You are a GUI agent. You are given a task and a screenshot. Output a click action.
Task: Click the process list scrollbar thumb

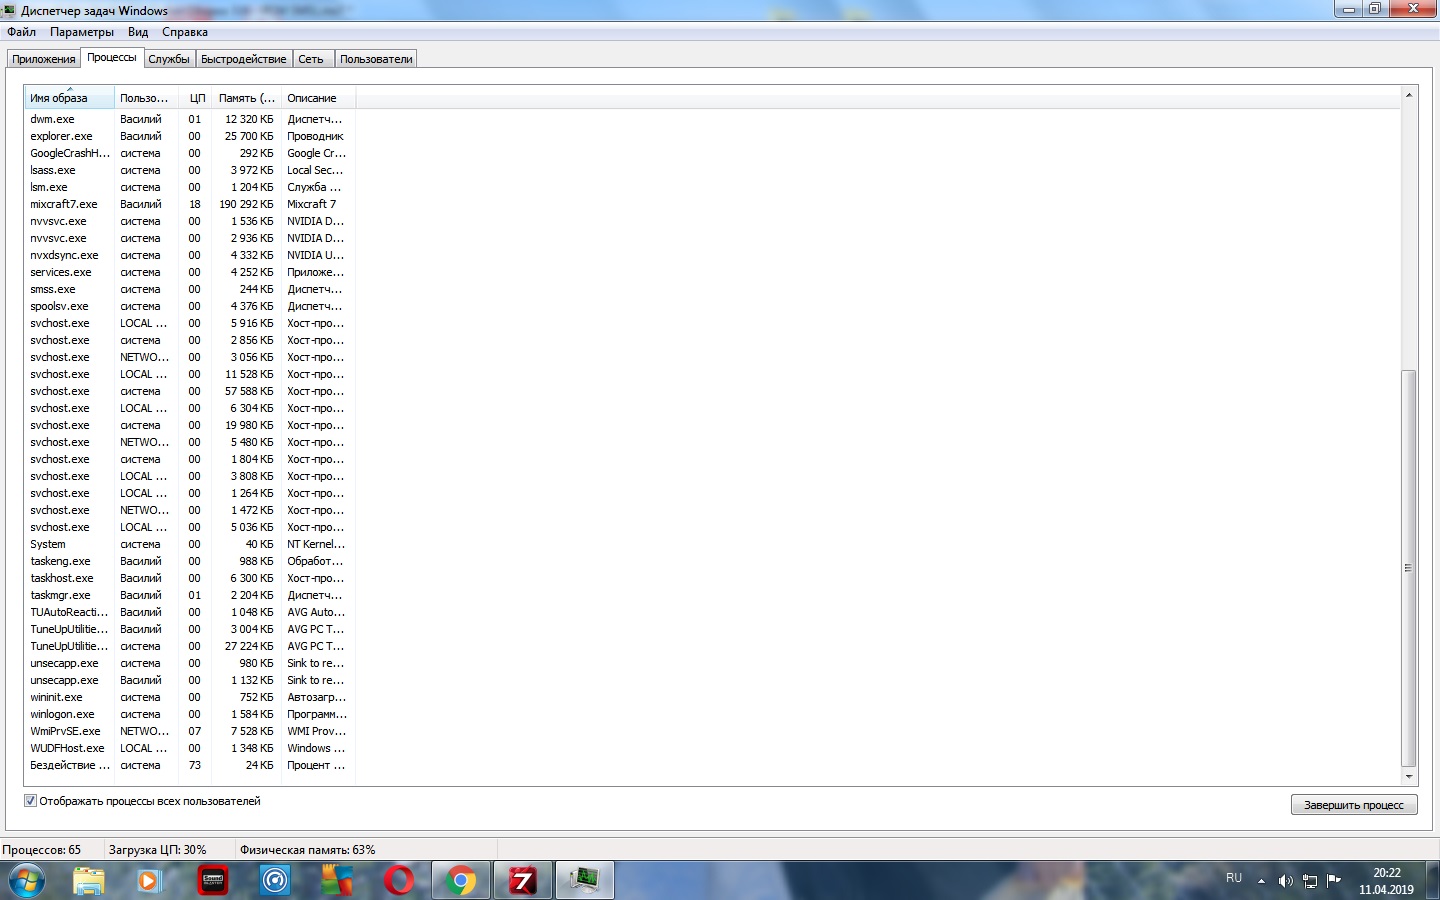[1408, 567]
